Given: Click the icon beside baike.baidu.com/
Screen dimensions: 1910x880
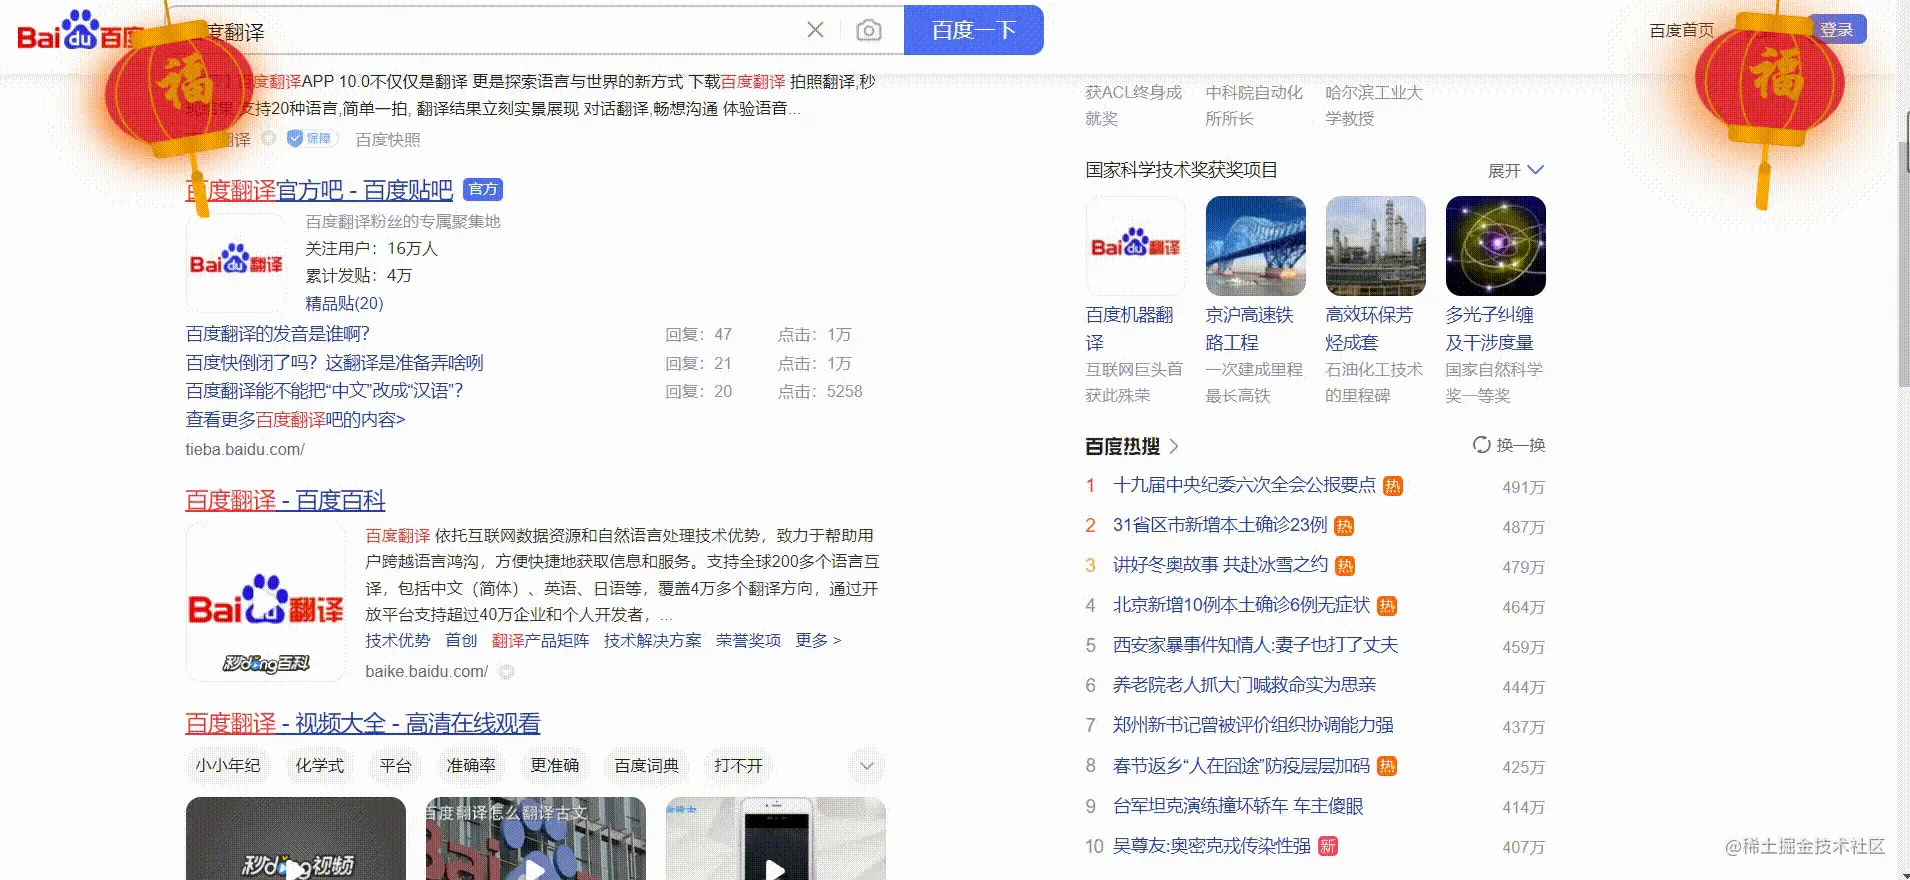Looking at the screenshot, I should click(x=506, y=672).
